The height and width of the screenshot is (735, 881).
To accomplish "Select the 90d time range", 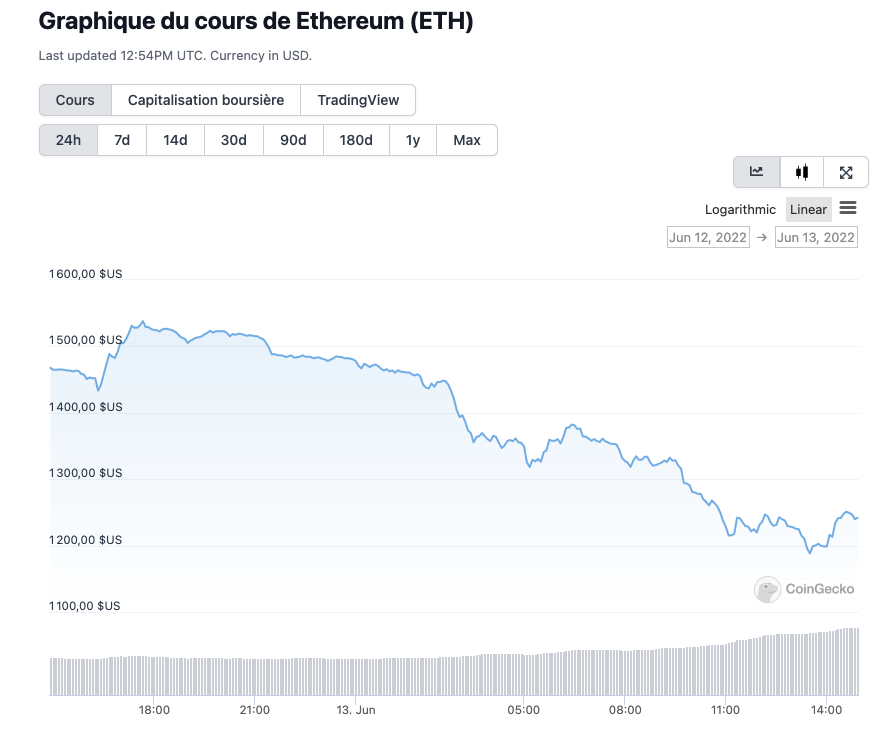I will pos(293,140).
